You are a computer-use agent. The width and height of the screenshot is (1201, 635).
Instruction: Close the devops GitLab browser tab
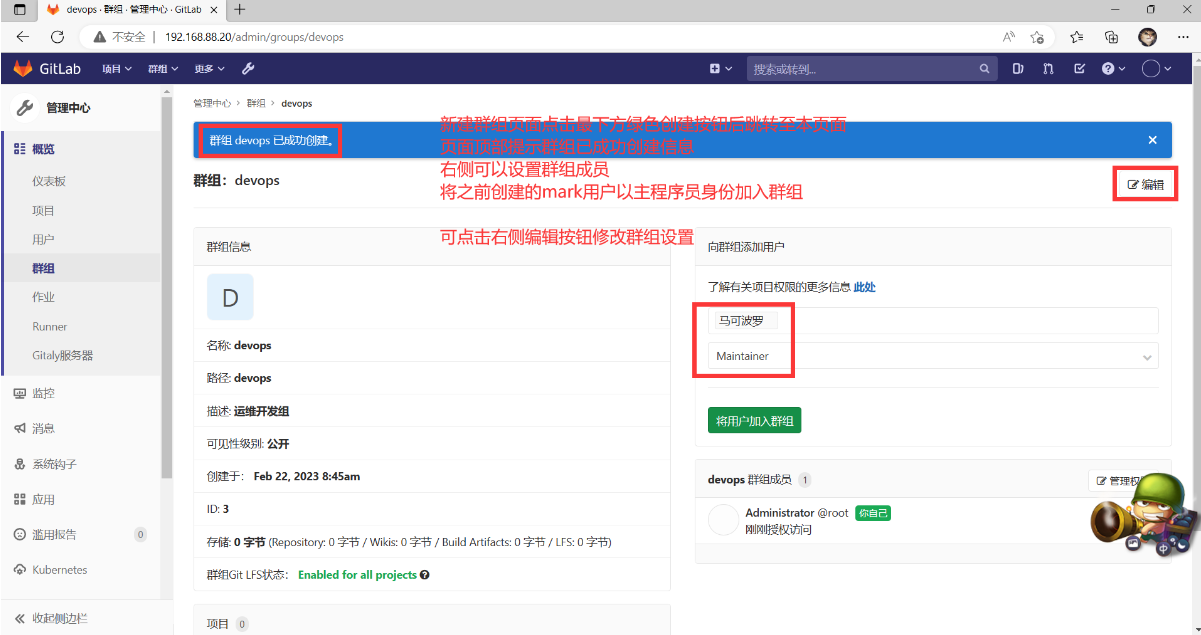pos(214,10)
